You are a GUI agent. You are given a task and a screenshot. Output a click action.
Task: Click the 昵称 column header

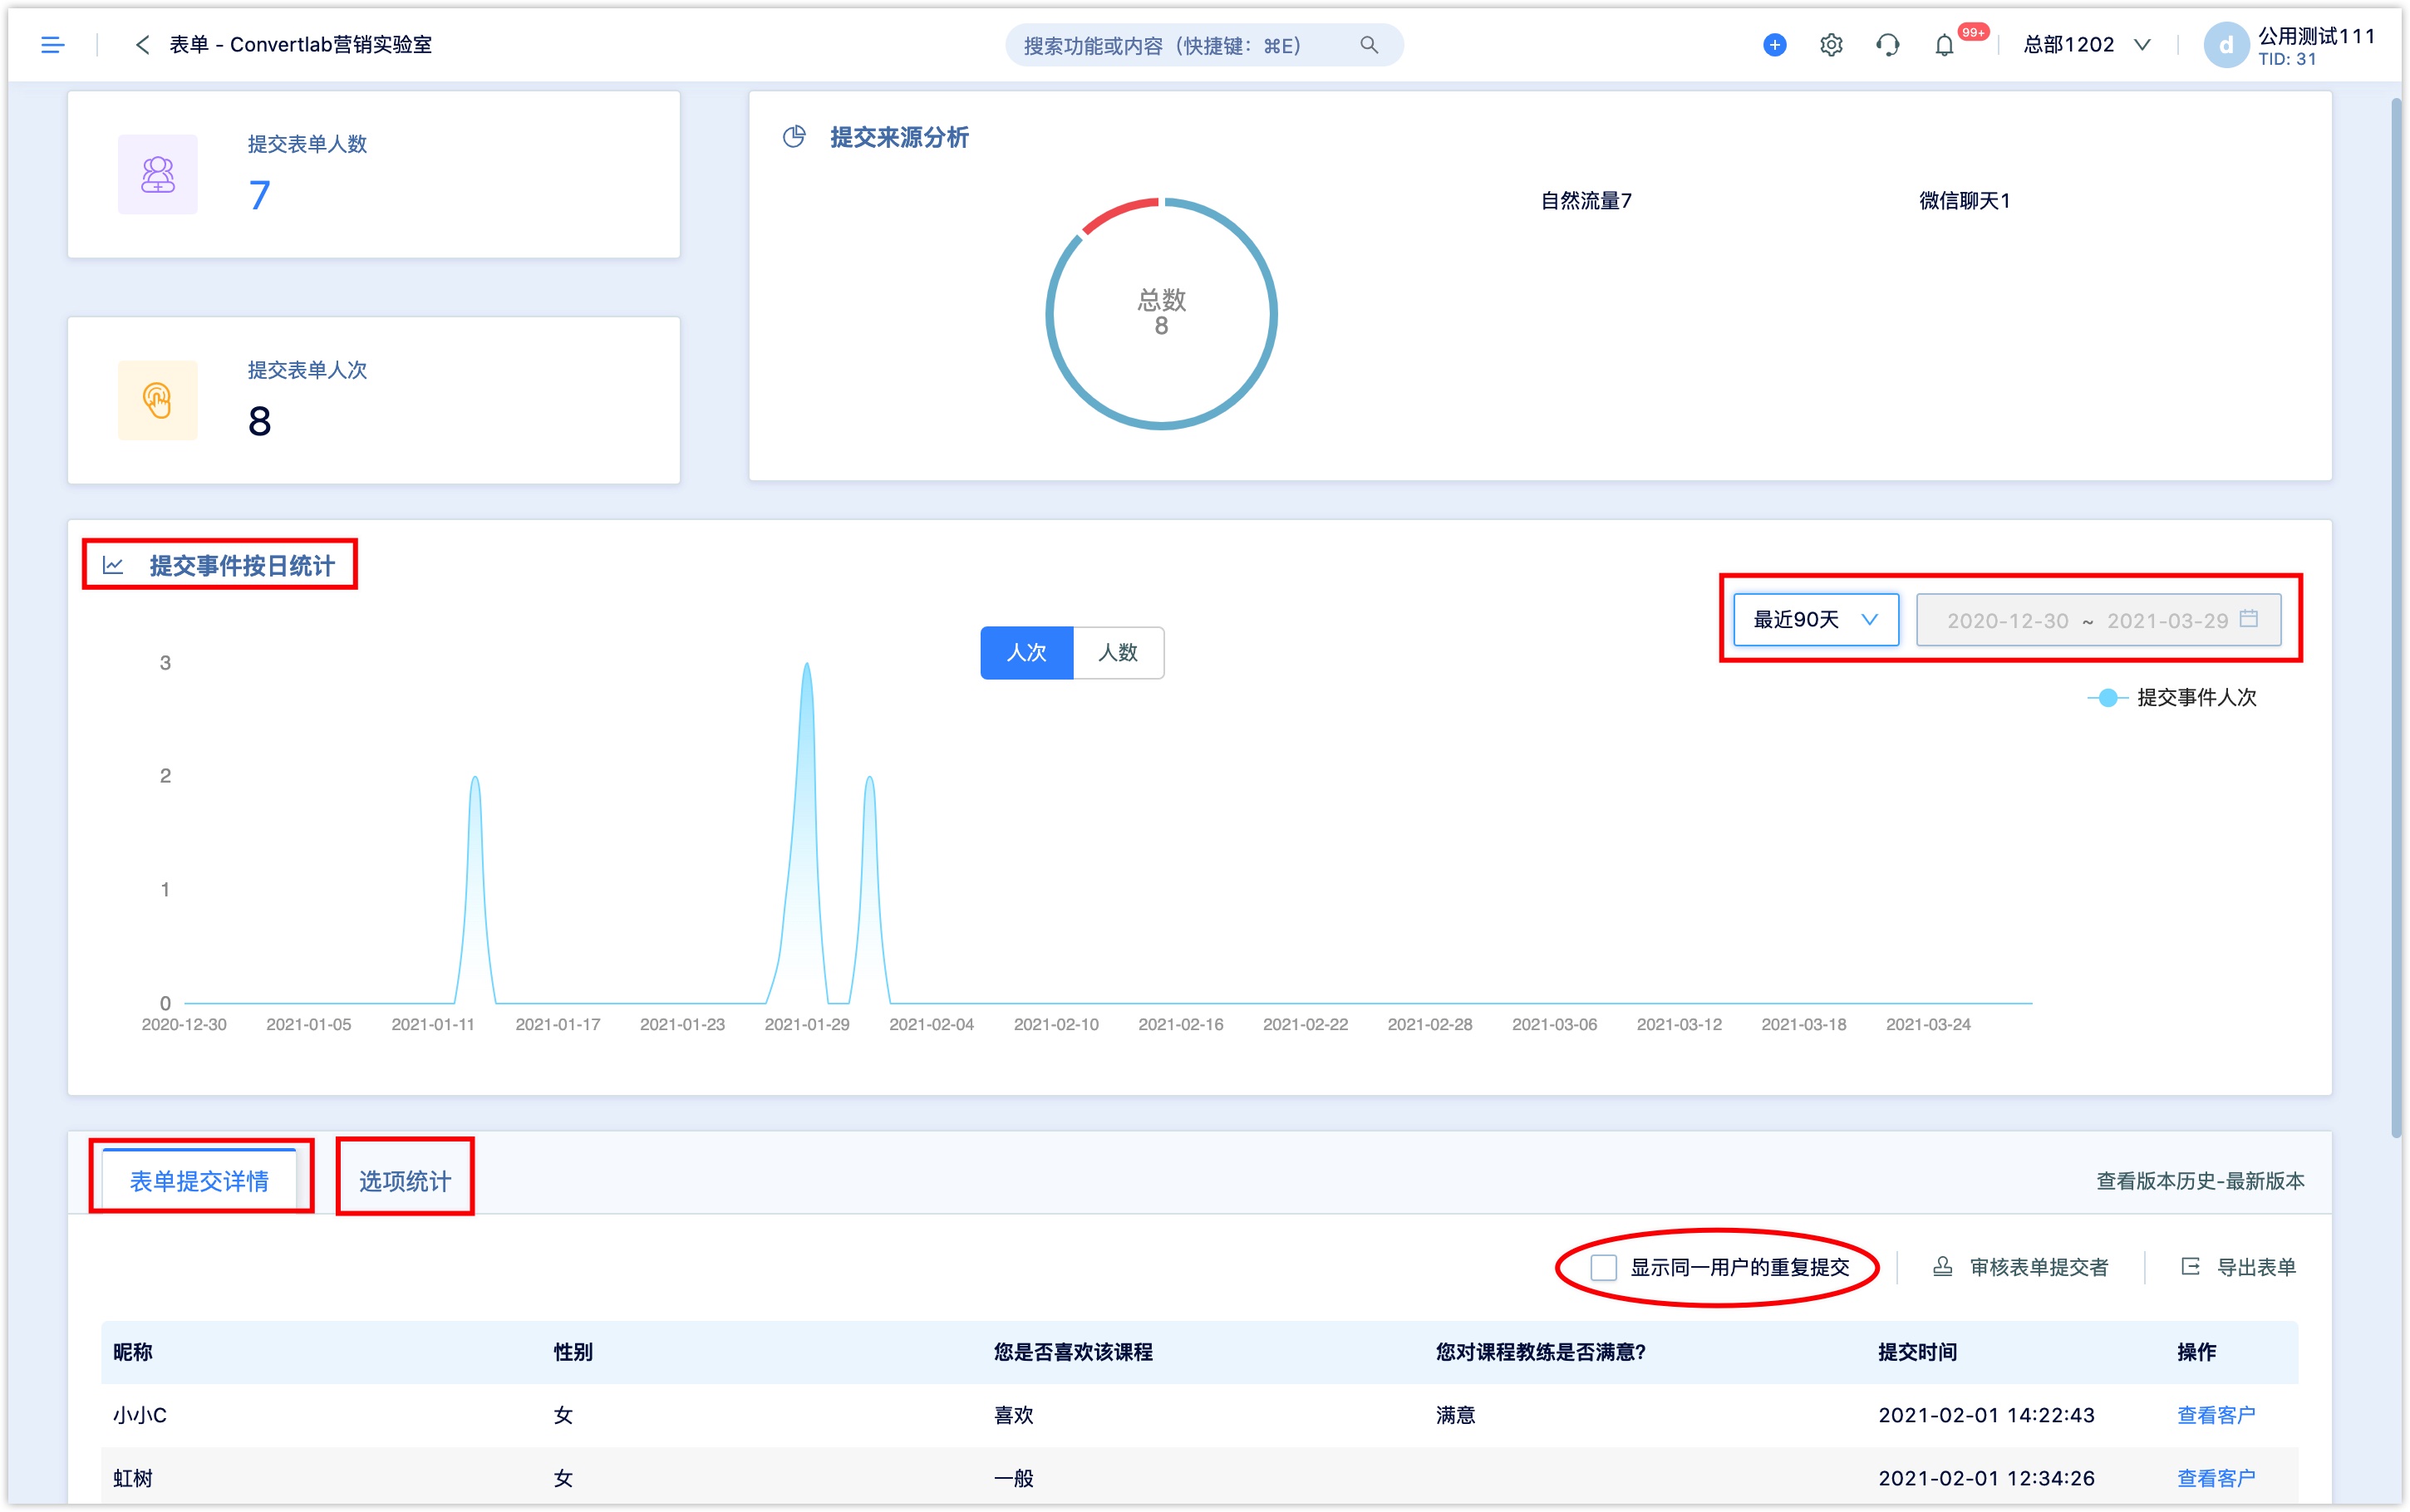tap(132, 1352)
